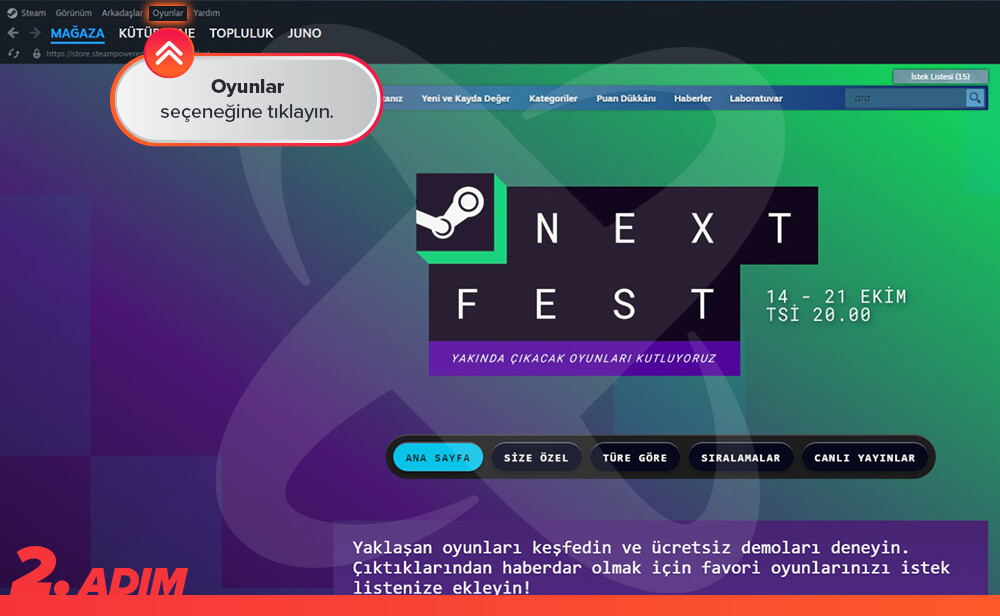This screenshot has width=1000, height=616.
Task: Open the MAĞAZA tab
Action: click(x=78, y=33)
